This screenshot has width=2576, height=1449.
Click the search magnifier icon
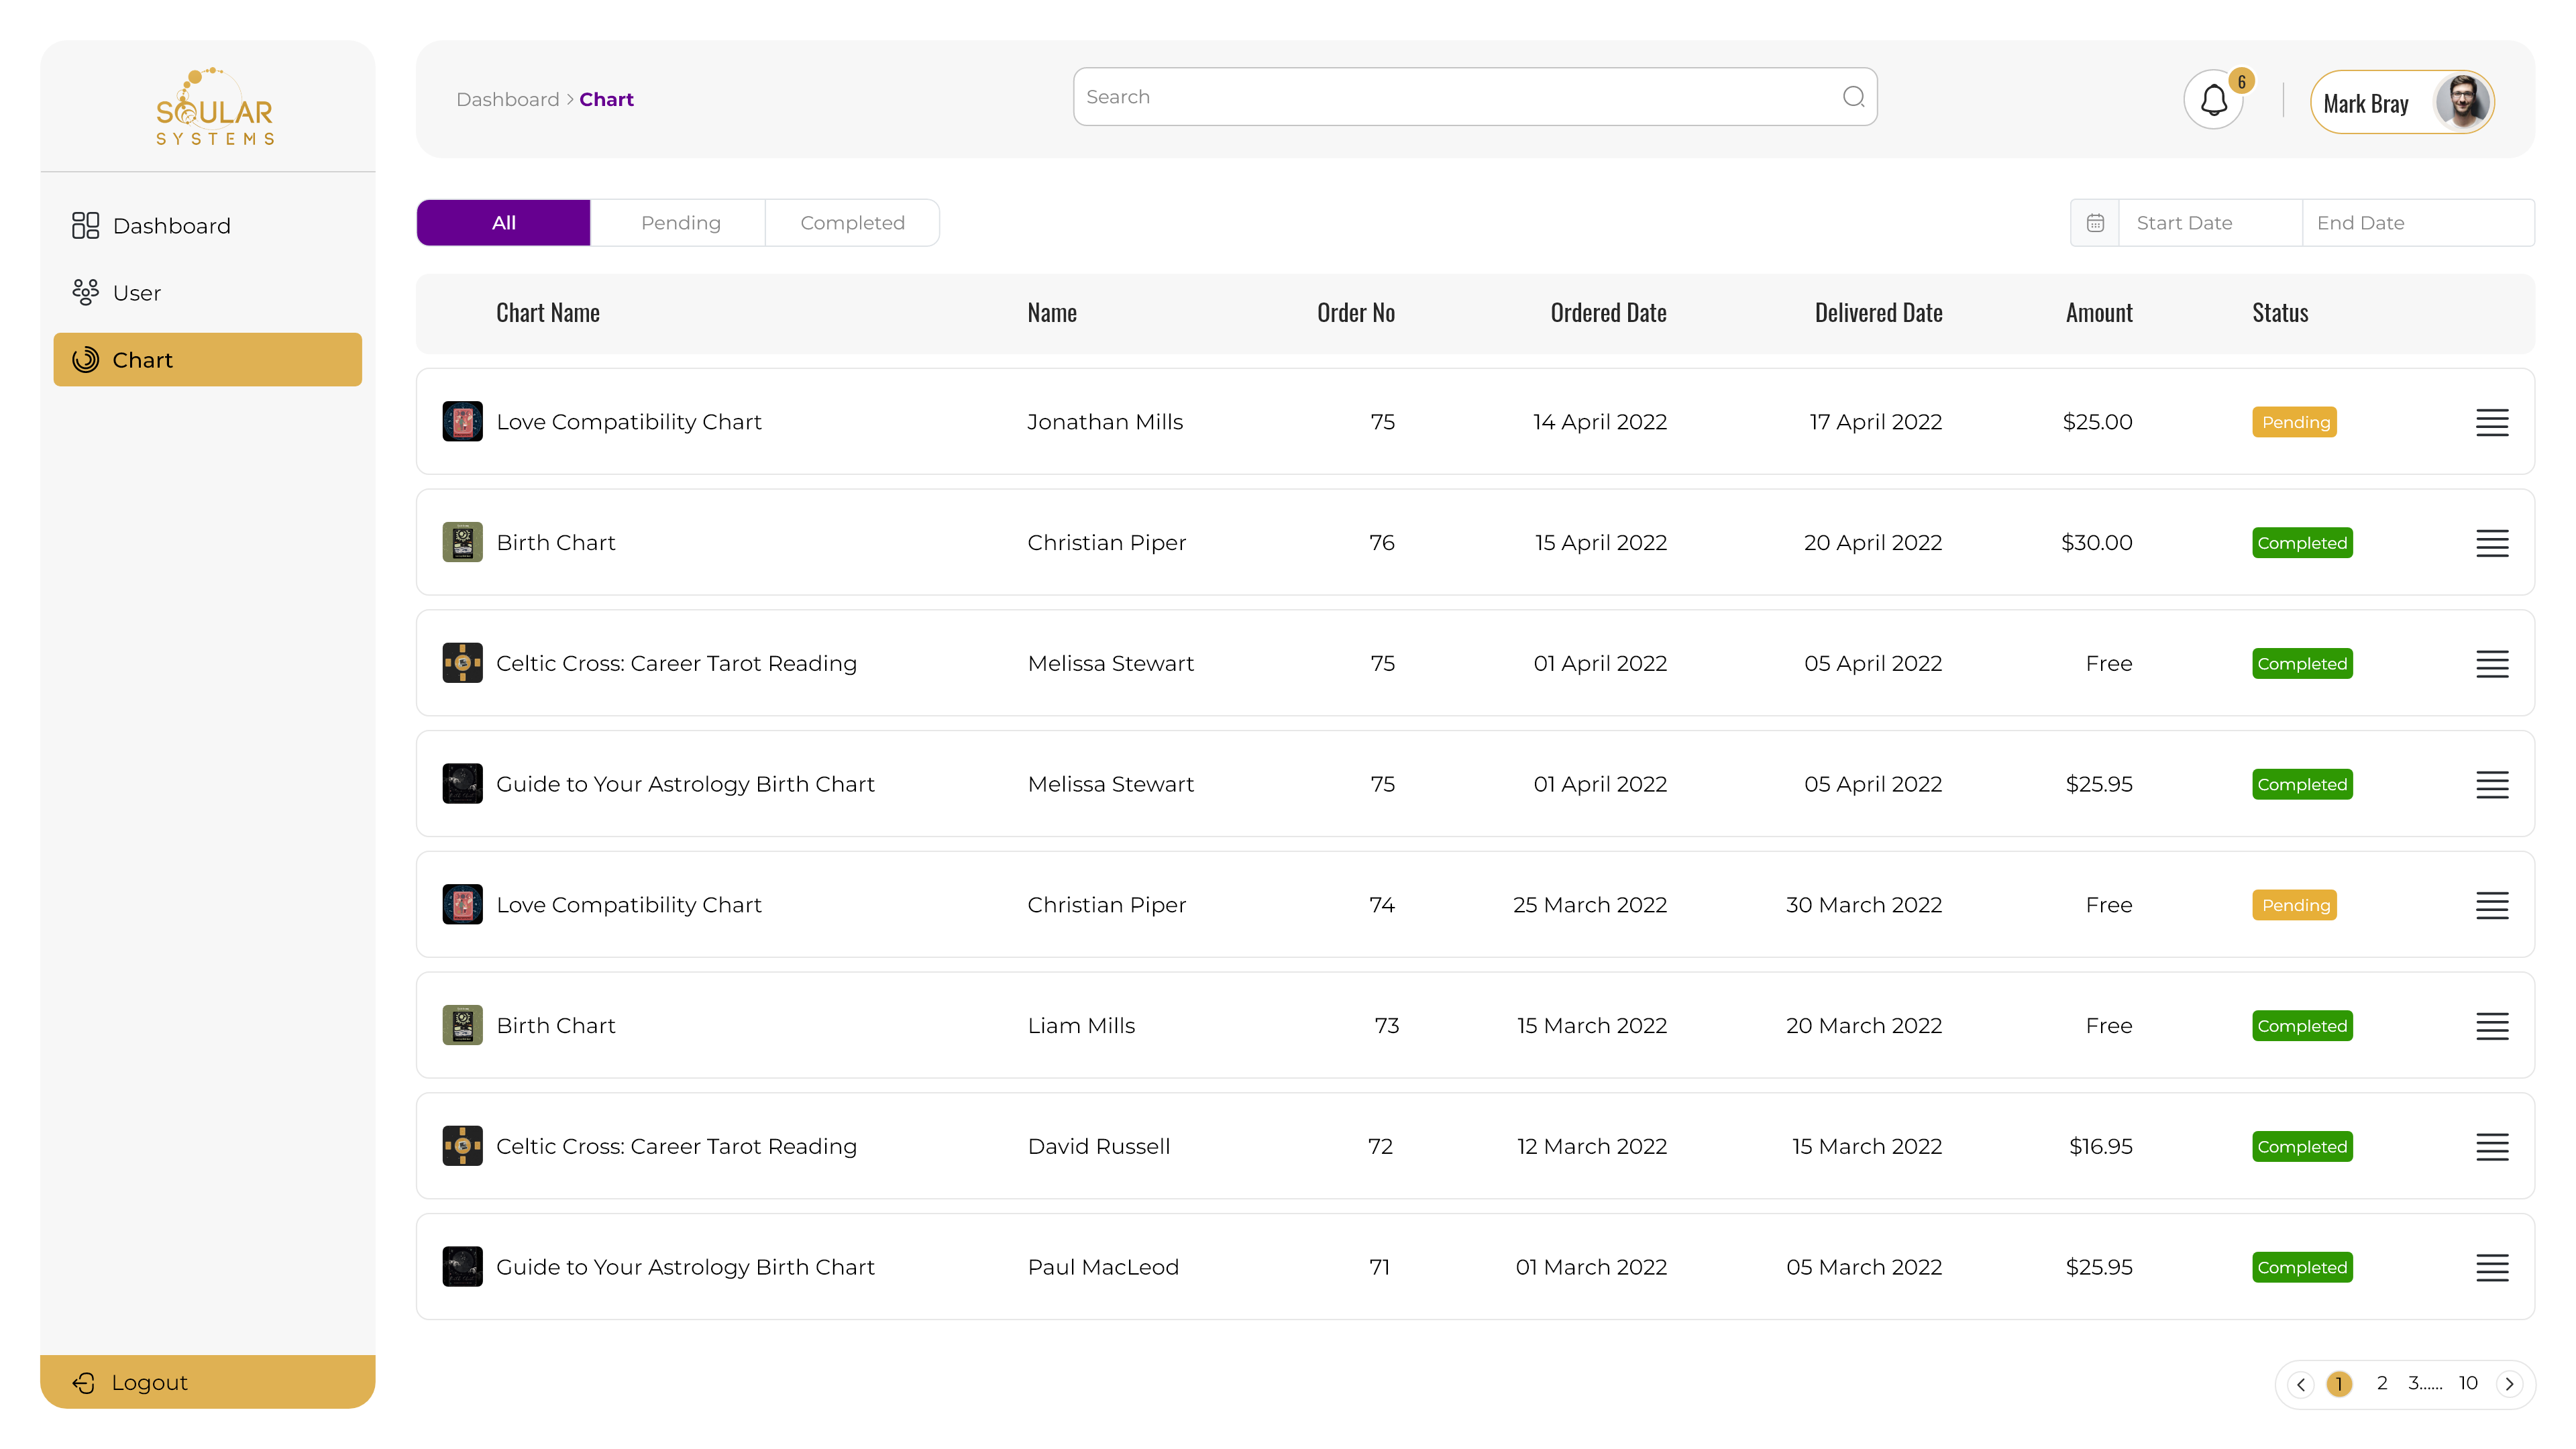click(x=1853, y=97)
